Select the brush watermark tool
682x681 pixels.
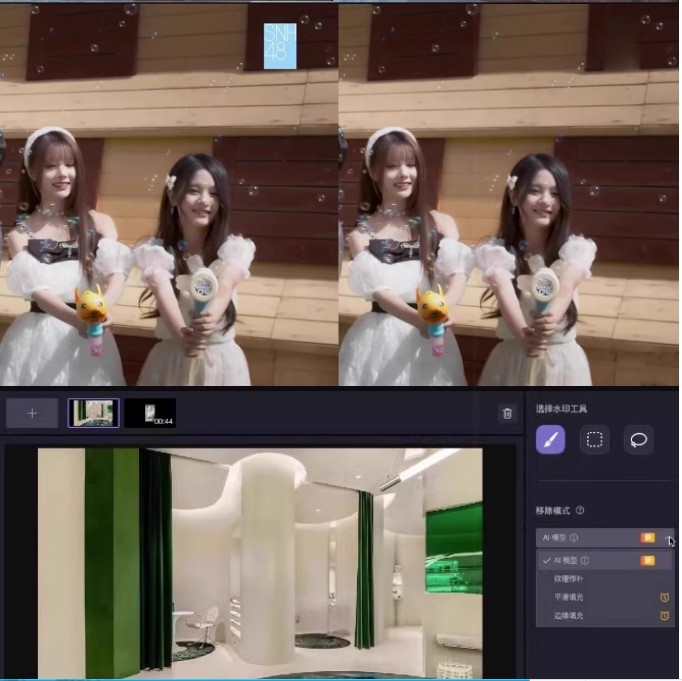[552, 441]
